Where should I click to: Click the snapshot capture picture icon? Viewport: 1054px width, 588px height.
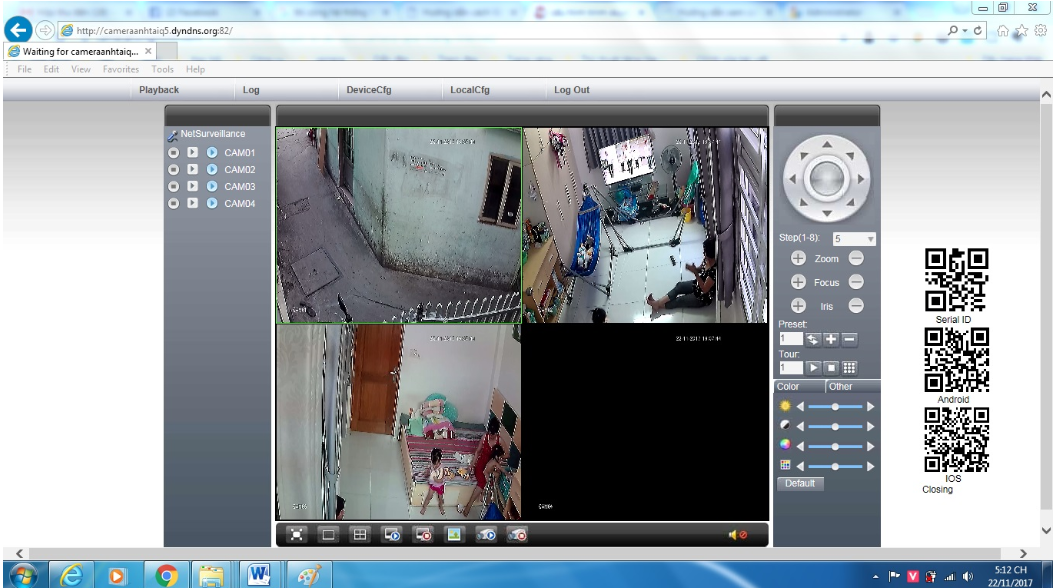(x=454, y=535)
